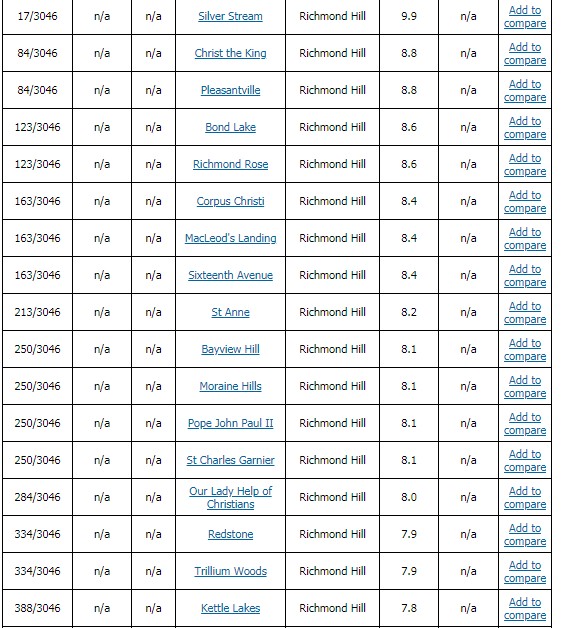Click the Pleasantville school link
This screenshot has height=628, width=571.
tap(230, 90)
